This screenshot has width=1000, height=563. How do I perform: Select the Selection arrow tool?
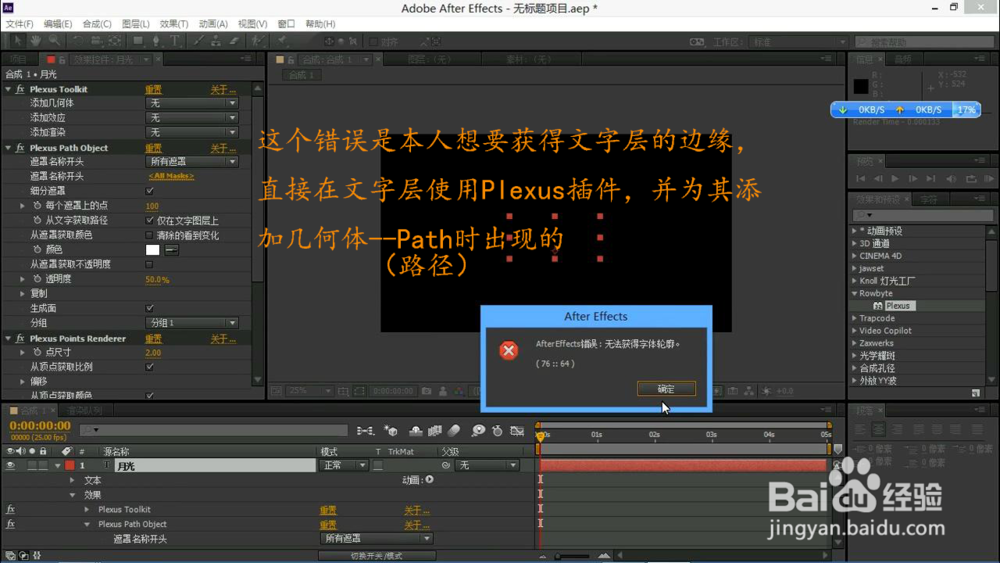[17, 41]
